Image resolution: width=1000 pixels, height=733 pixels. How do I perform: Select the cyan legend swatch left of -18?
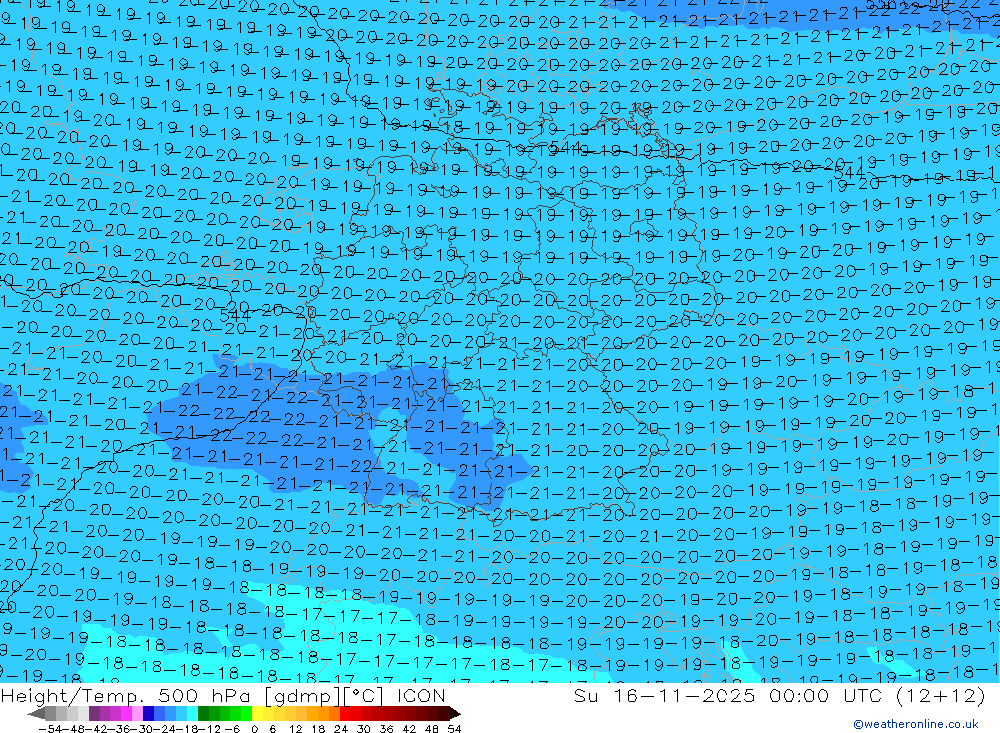[192, 713]
